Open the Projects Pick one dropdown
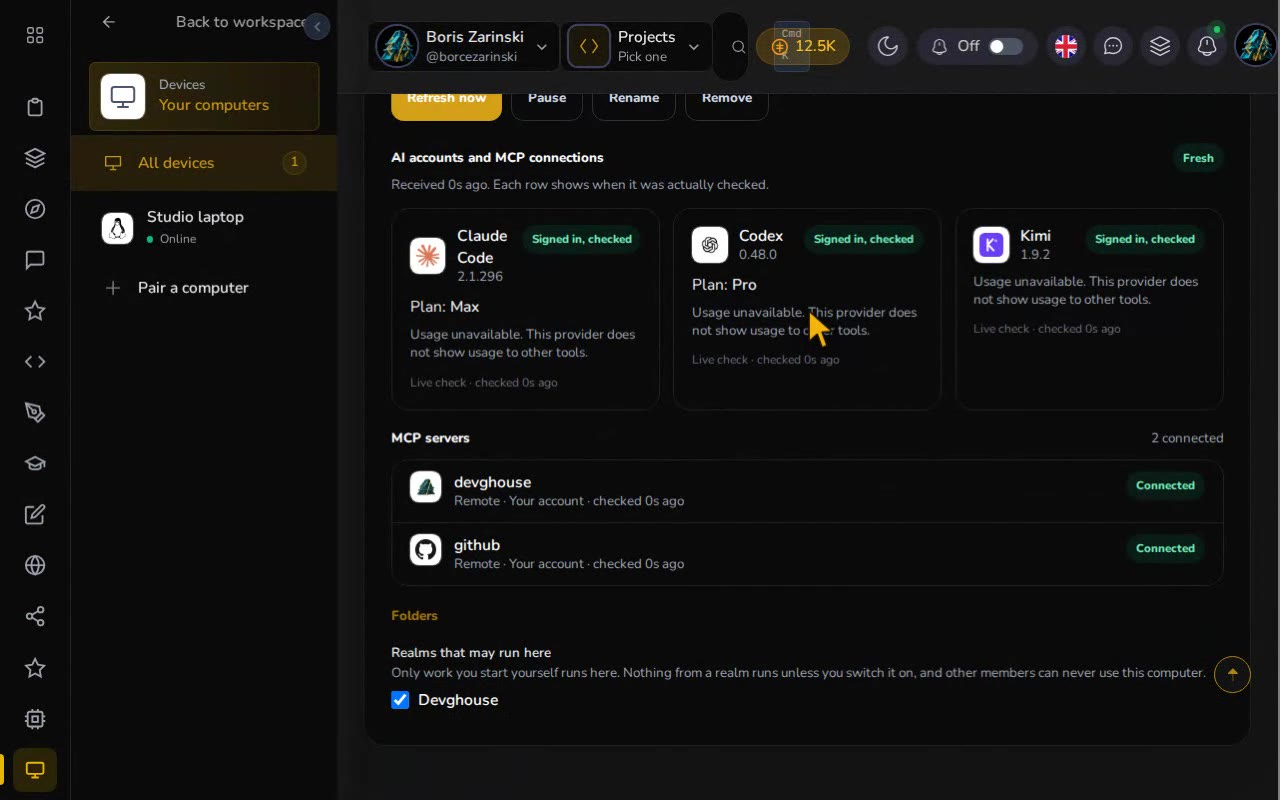Image resolution: width=1280 pixels, height=800 pixels. (637, 46)
